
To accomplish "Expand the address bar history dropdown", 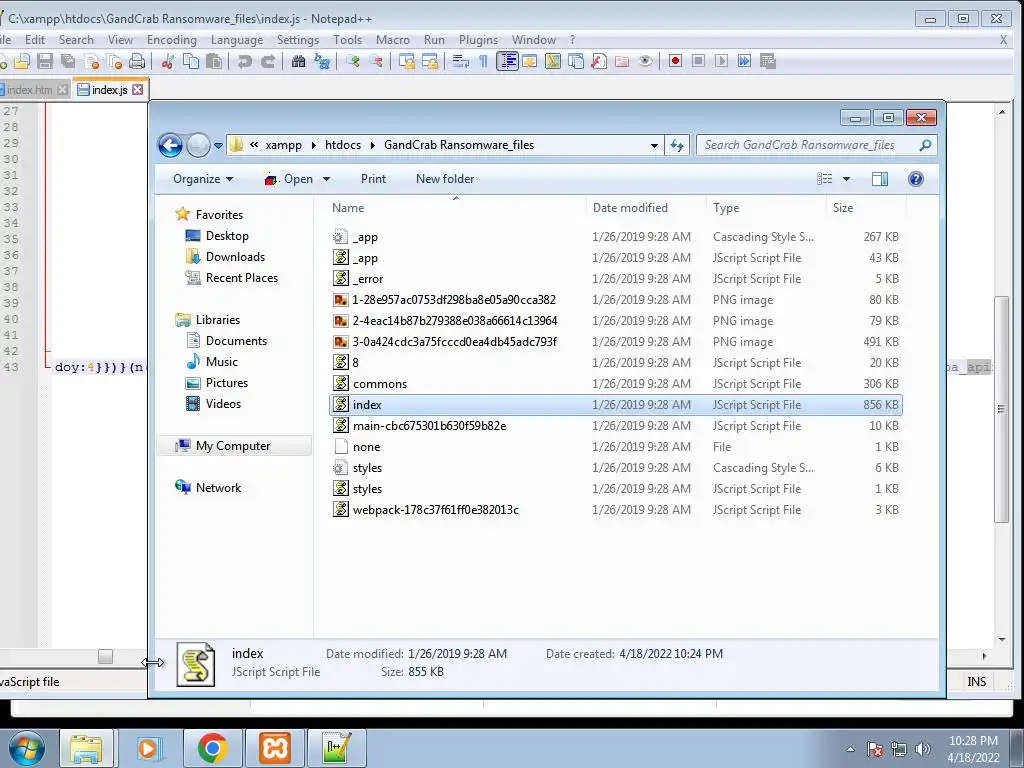I will [x=654, y=146].
